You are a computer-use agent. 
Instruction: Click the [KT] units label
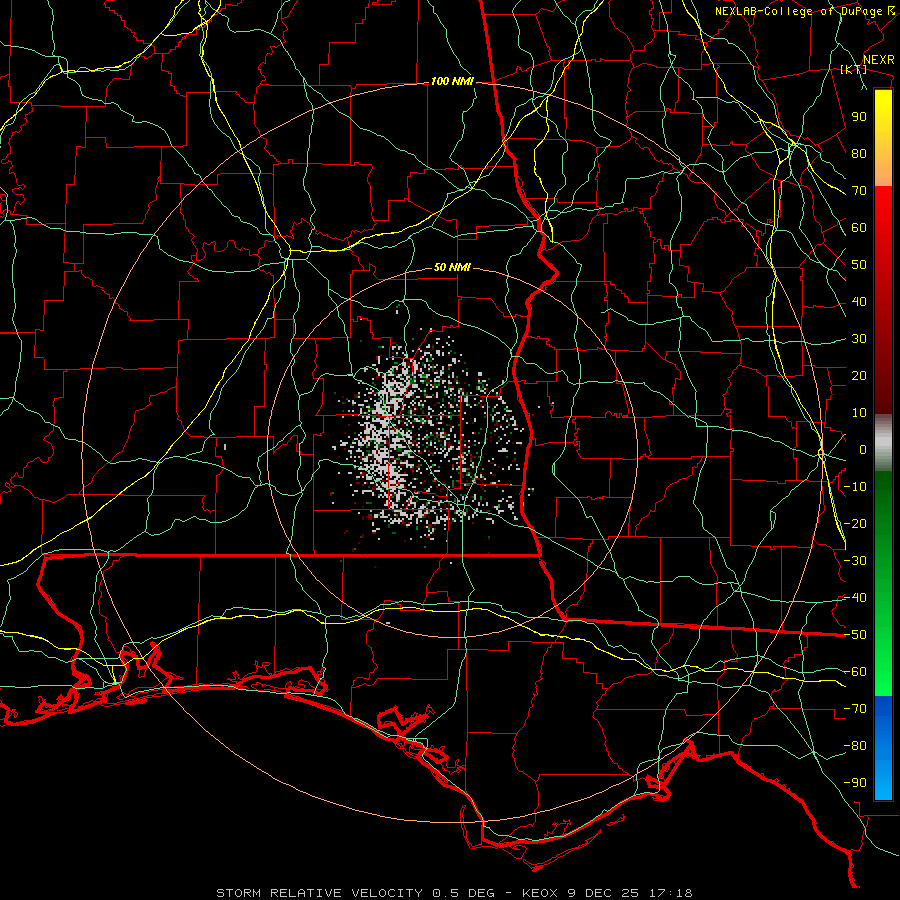pos(854,69)
